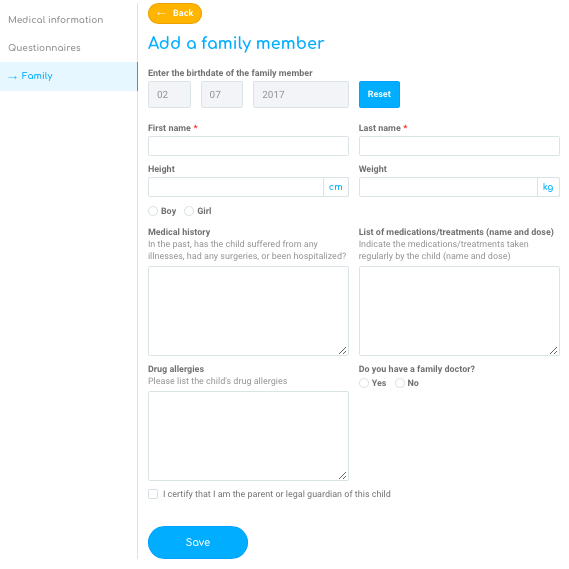Image resolution: width=569 pixels, height=569 pixels.
Task: Select the Girl radio option
Action: pos(189,211)
